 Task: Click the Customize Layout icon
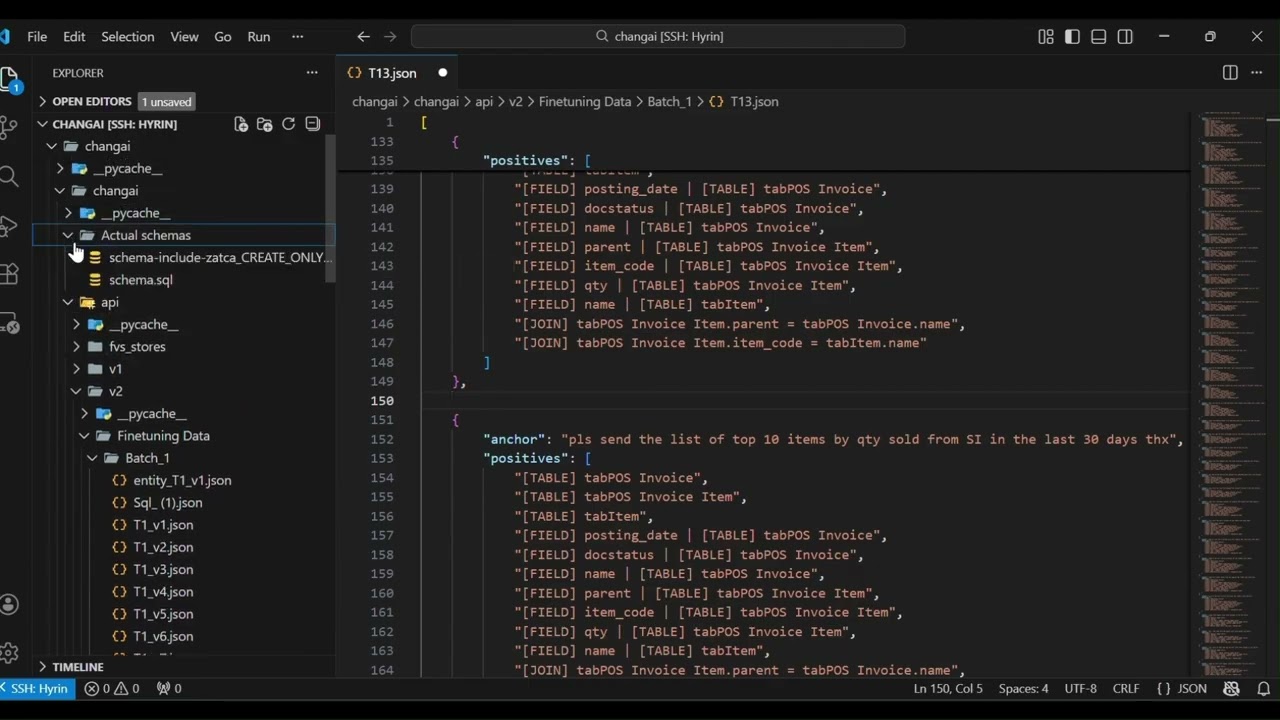click(1046, 36)
